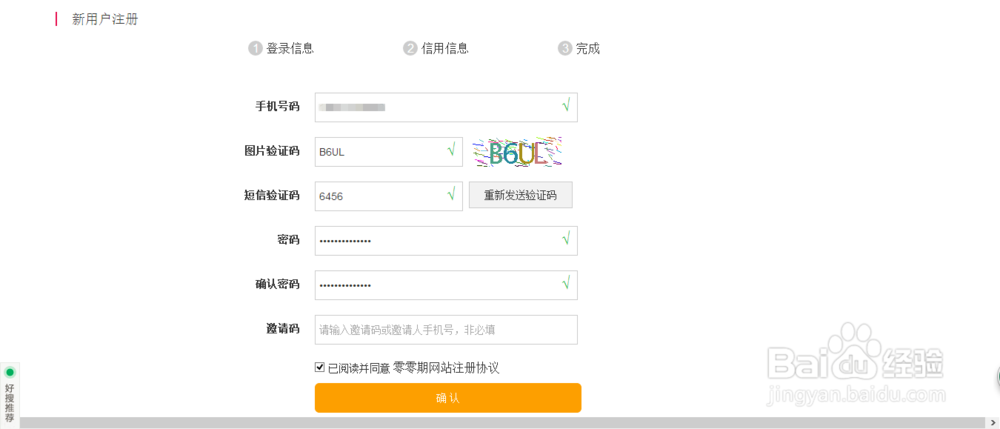Uncheck the 已阅读并同意 agreement checkbox
This screenshot has width=1000, height=429.
pyautogui.click(x=320, y=367)
